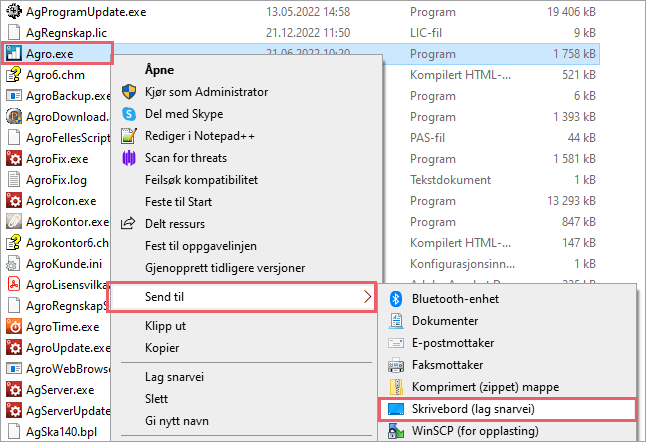Click the Skype icon next to Del med Skype
The height and width of the screenshot is (442, 646).
(x=129, y=114)
